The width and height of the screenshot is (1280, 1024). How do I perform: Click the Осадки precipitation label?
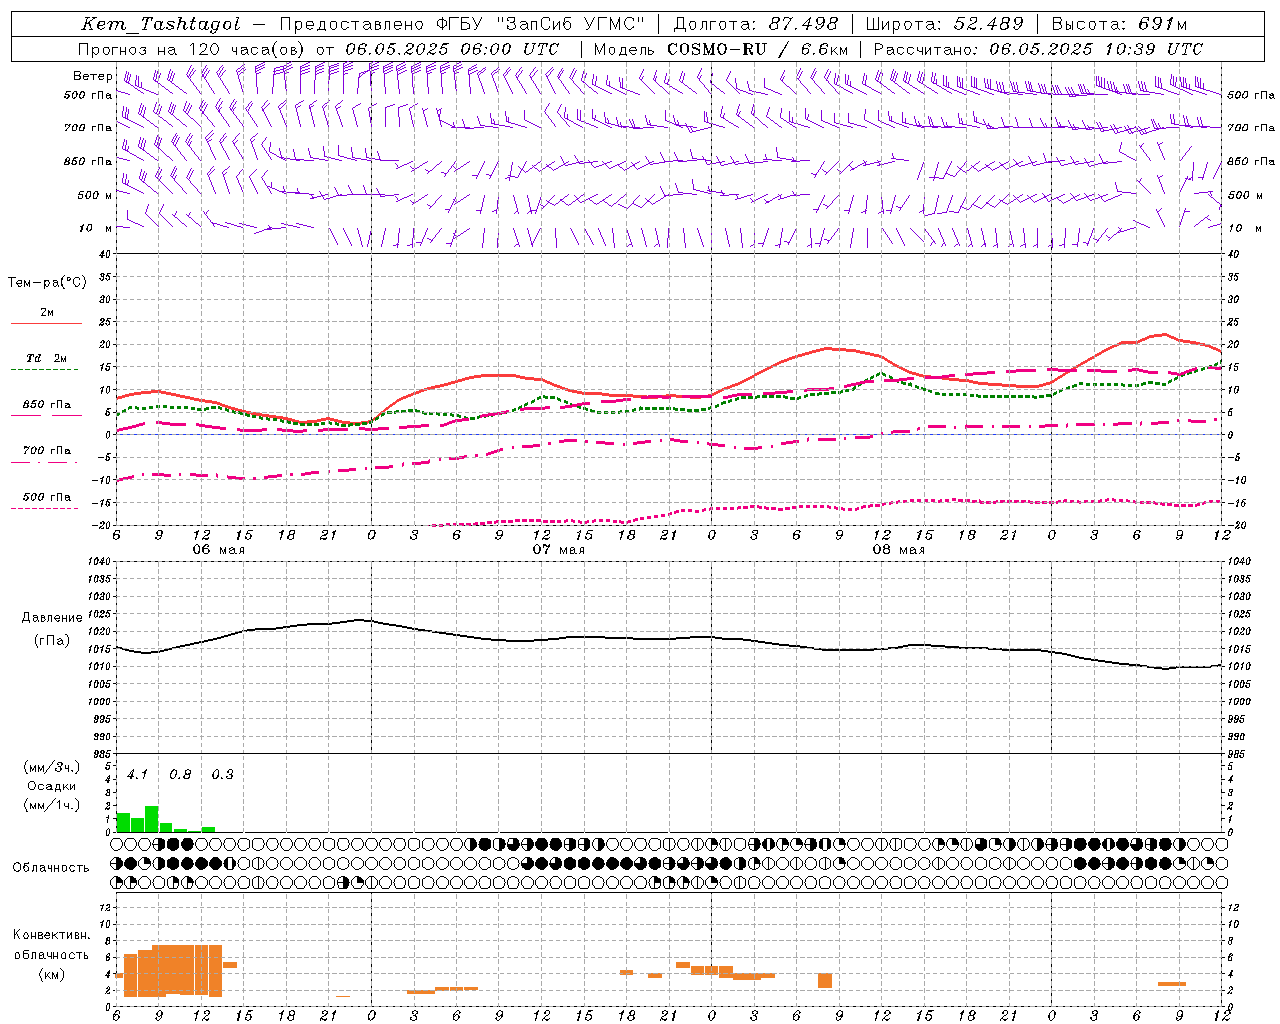(52, 786)
